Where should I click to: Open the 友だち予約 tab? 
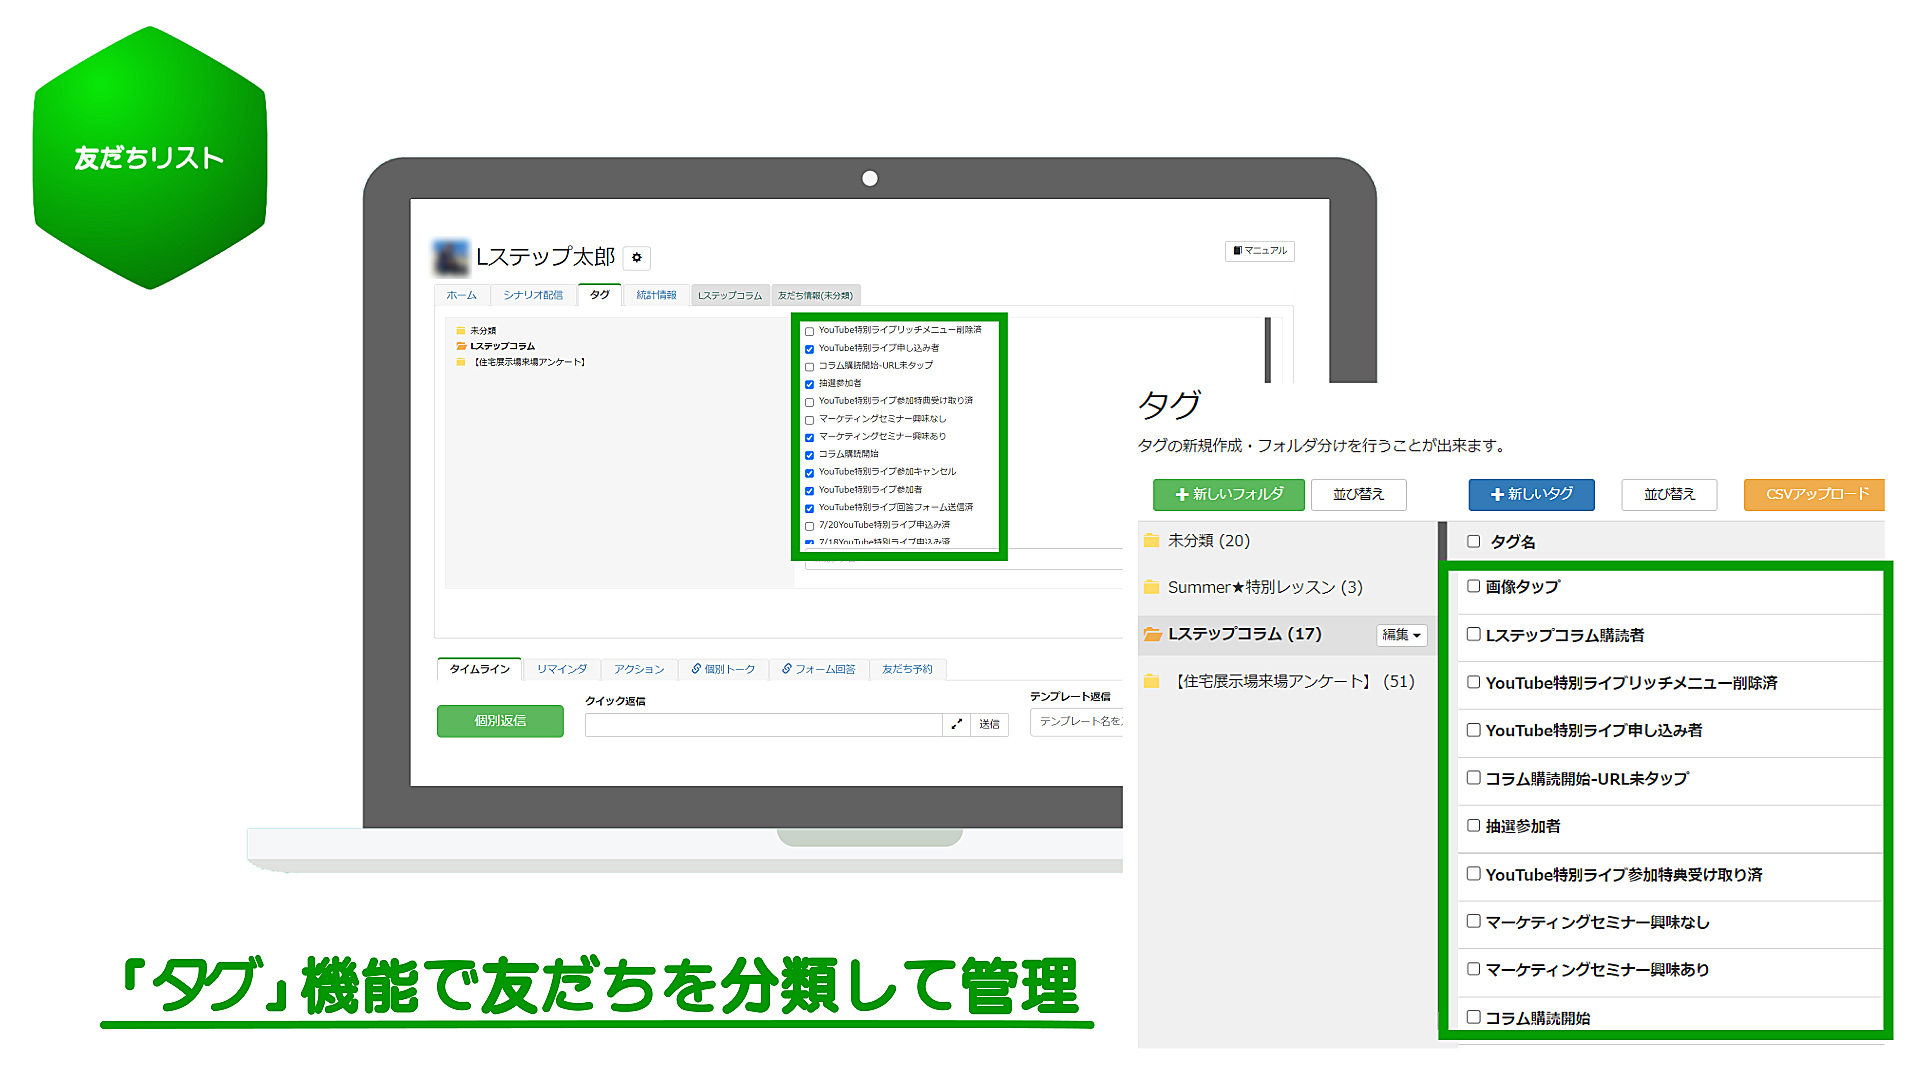(x=907, y=669)
